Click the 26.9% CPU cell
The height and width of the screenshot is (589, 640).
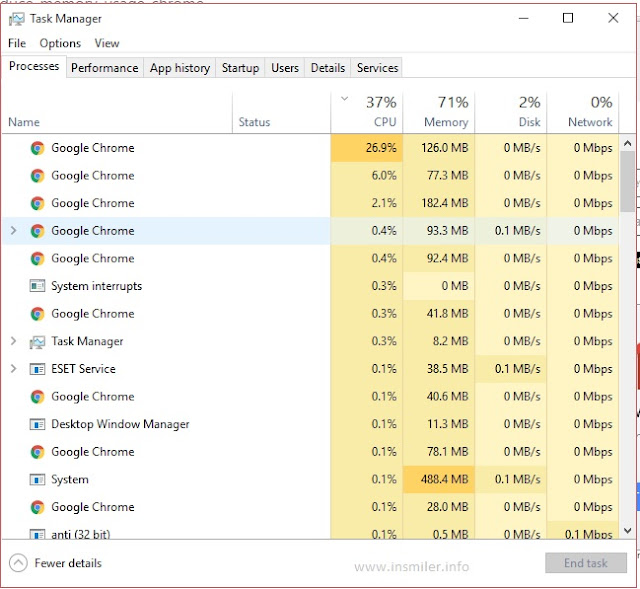coord(367,148)
